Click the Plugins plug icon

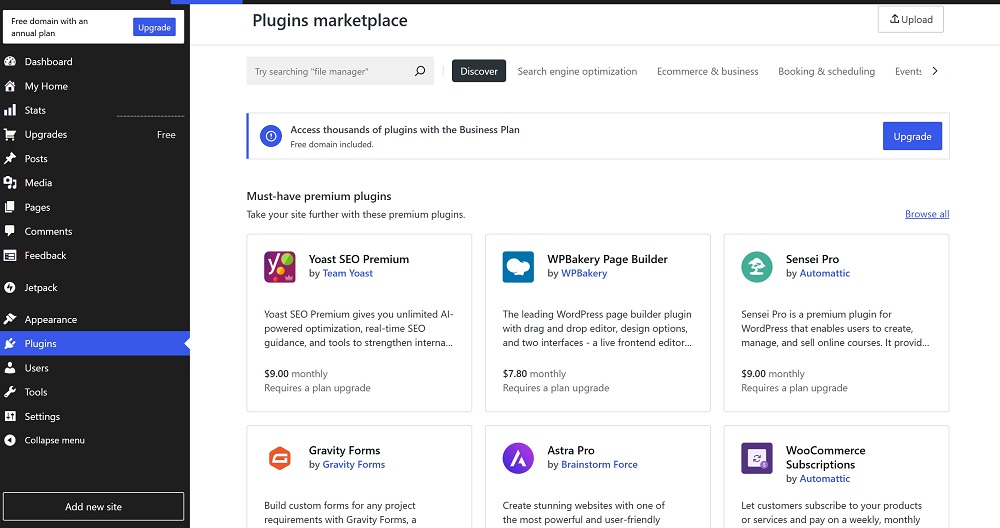10,344
